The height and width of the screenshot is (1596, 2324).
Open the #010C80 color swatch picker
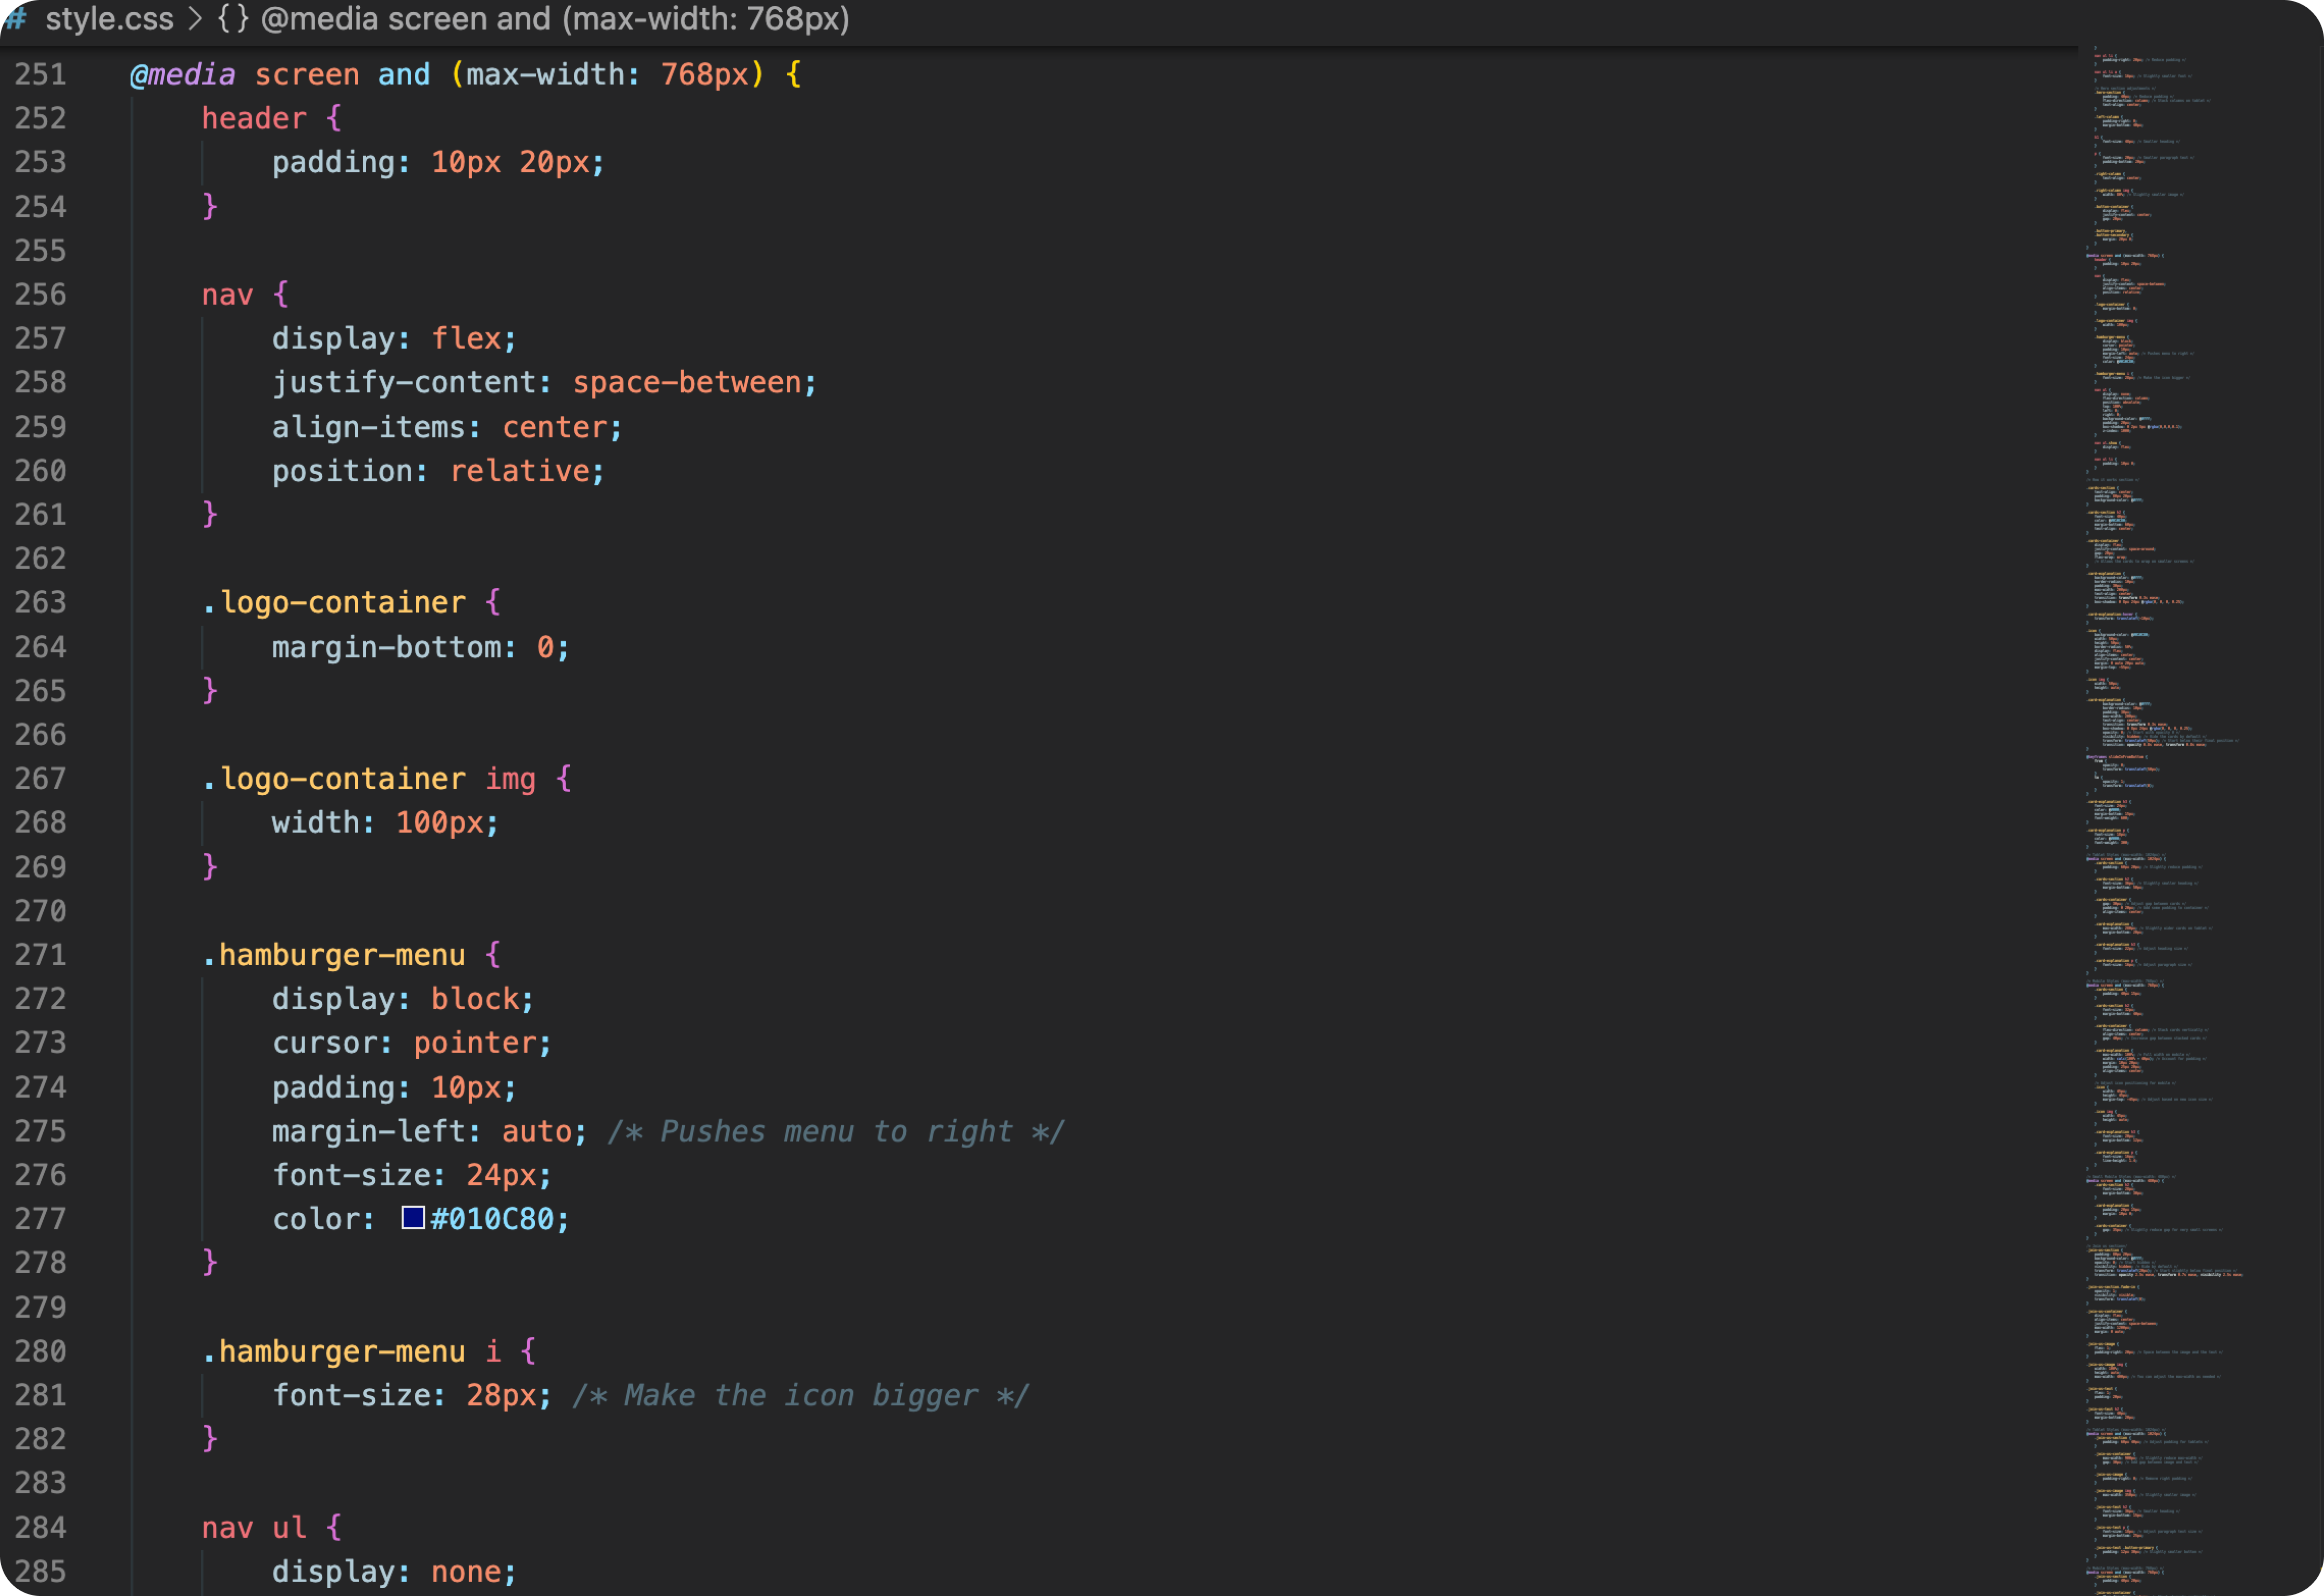pos(413,1217)
